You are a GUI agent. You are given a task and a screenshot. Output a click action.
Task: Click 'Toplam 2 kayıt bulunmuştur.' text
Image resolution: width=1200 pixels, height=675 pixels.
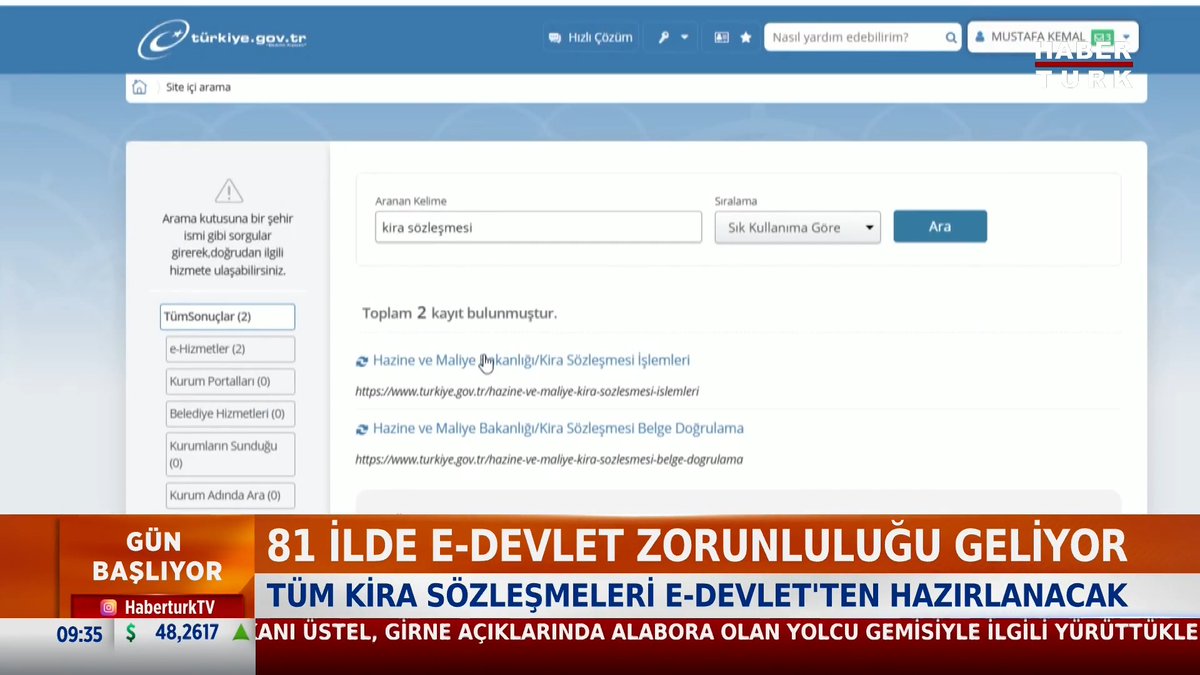coord(459,313)
